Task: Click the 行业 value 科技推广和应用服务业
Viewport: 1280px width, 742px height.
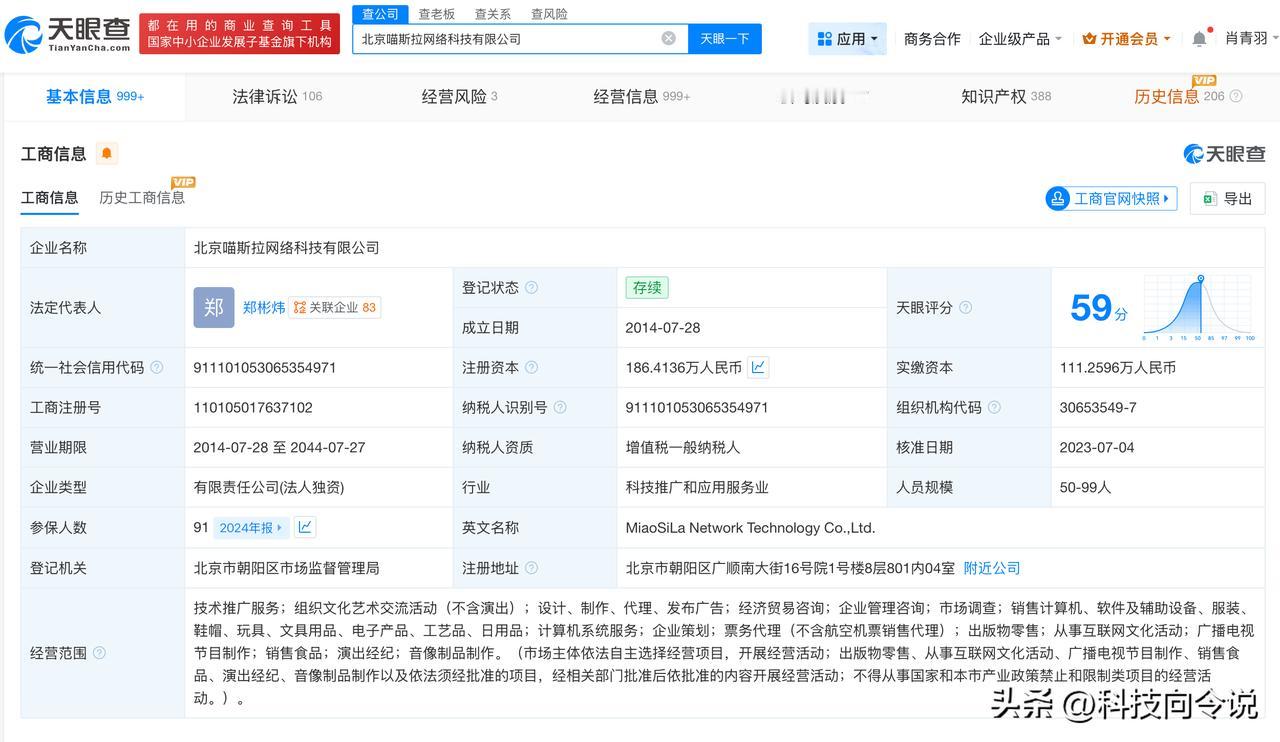Action: 697,488
